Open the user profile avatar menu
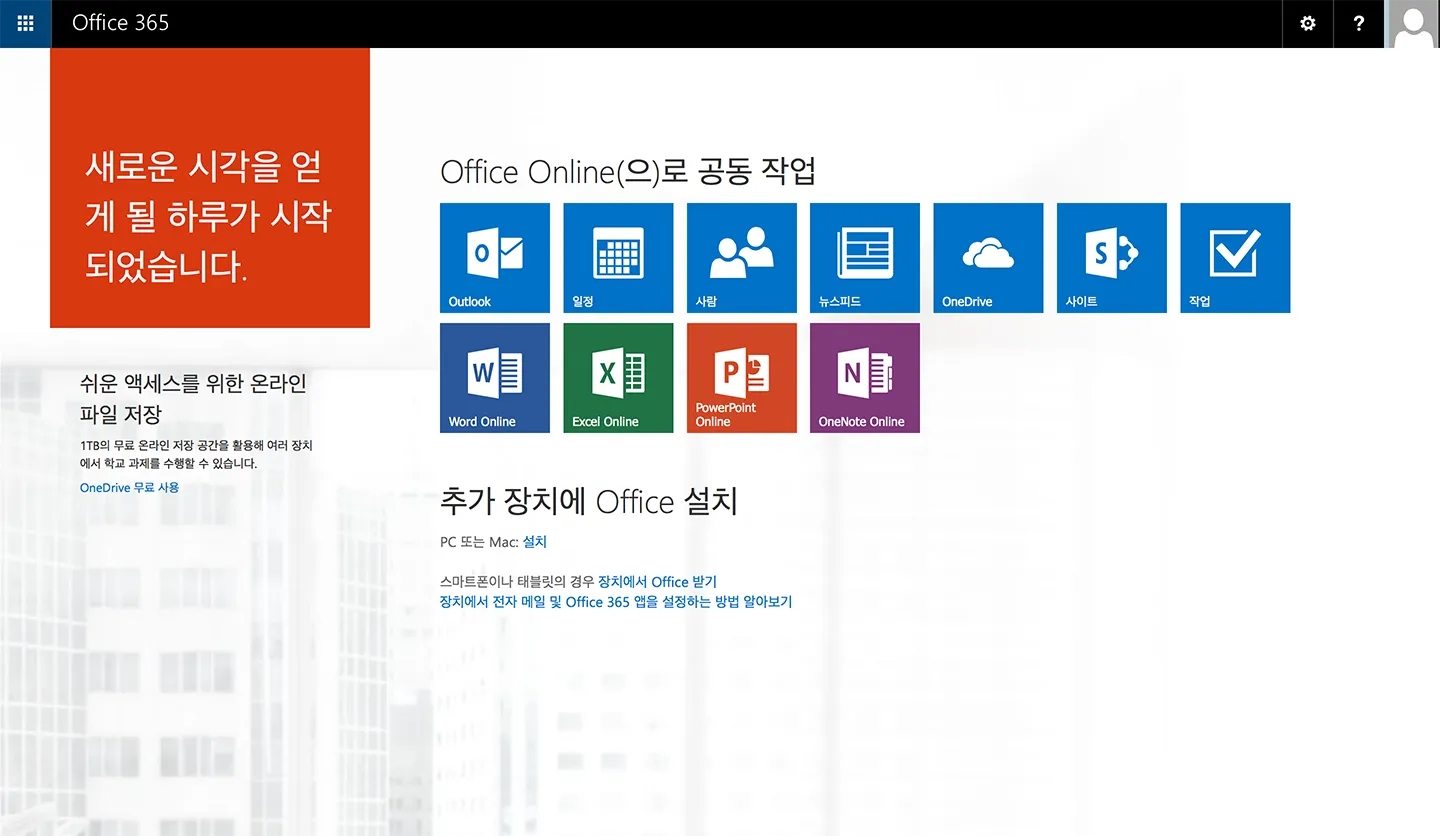 (x=1413, y=24)
